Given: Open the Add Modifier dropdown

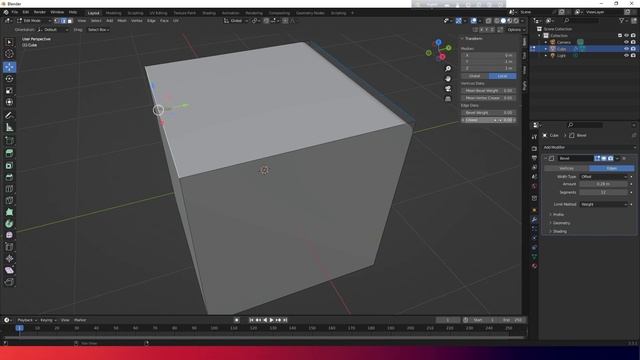Looking at the screenshot, I should (589, 147).
